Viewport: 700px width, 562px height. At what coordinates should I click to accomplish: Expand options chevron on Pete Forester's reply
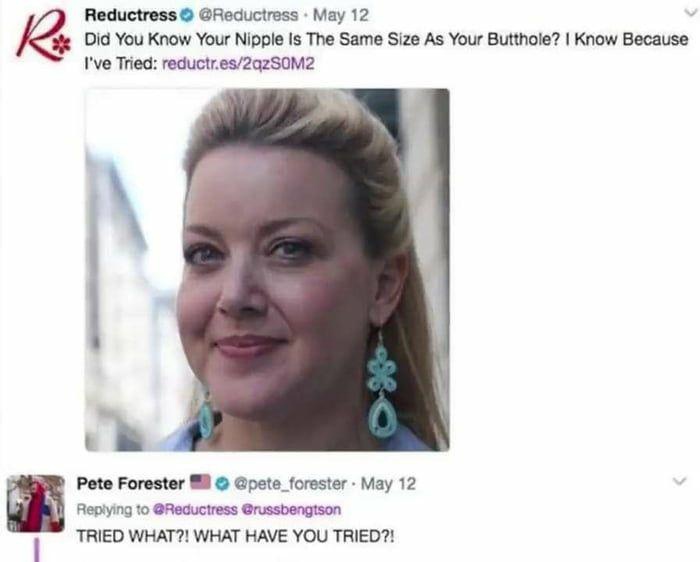tap(679, 481)
